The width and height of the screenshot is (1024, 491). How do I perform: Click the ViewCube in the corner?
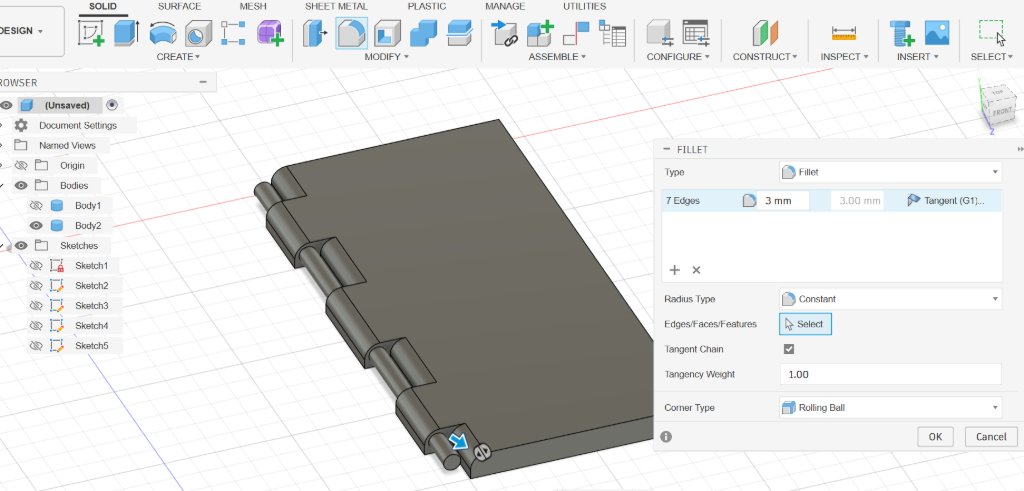(x=998, y=106)
